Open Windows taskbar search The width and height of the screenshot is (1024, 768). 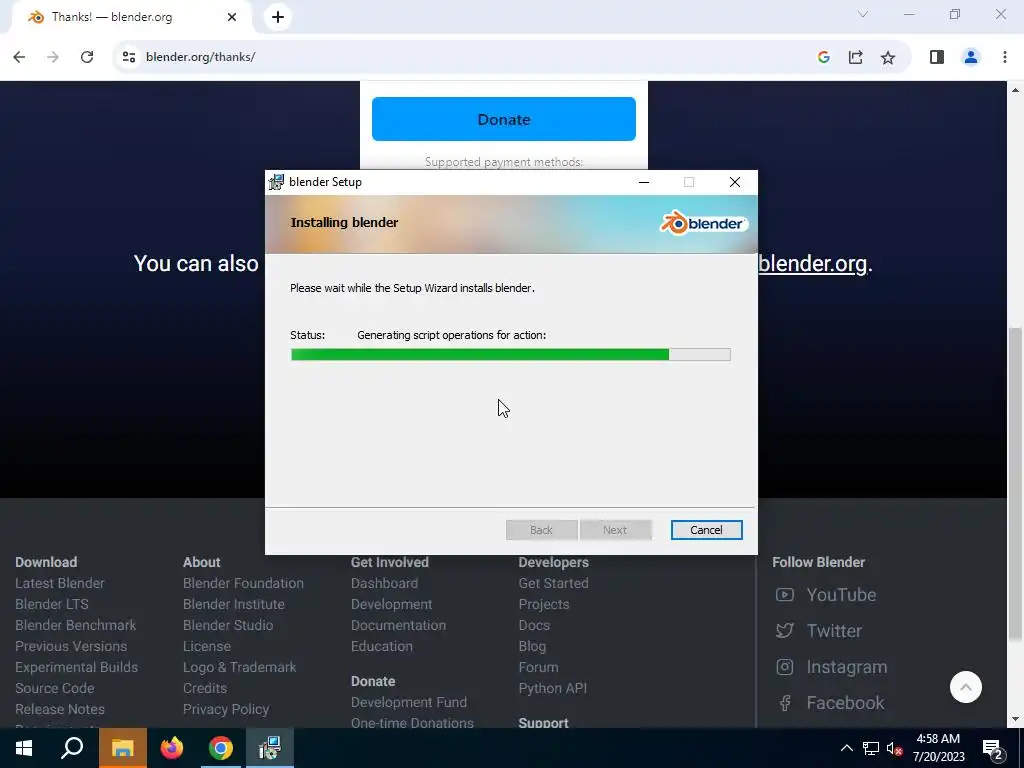pyautogui.click(x=72, y=748)
